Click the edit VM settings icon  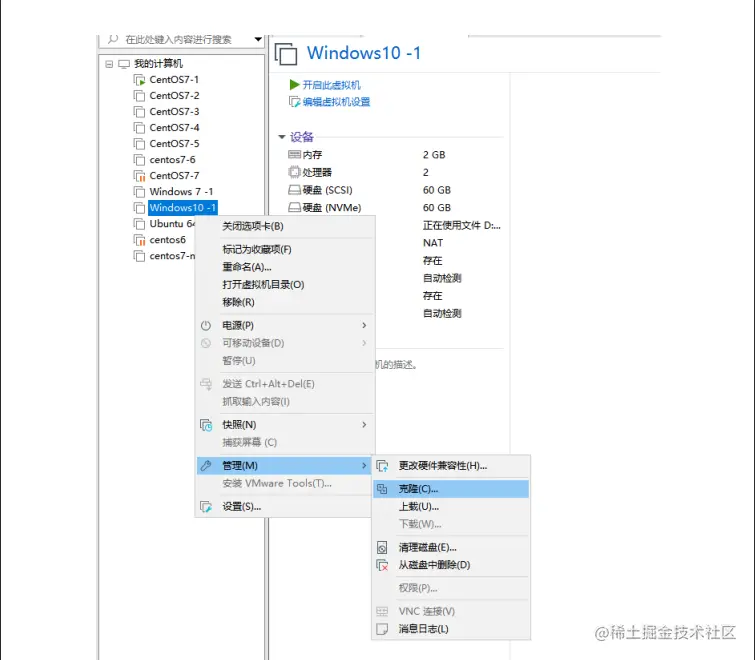pyautogui.click(x=295, y=102)
